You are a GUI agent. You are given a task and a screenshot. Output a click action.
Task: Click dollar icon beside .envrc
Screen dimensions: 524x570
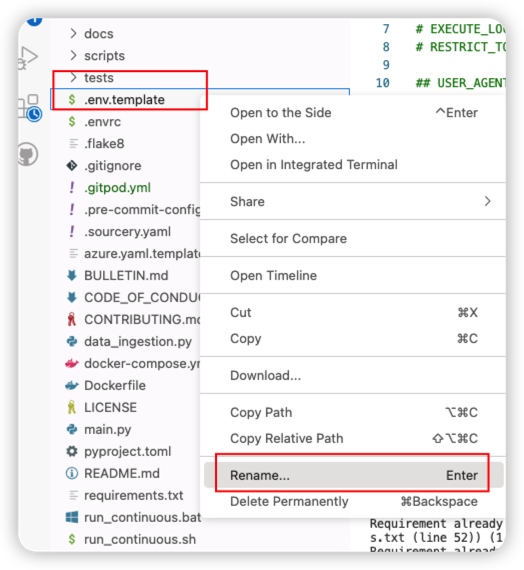(x=72, y=122)
